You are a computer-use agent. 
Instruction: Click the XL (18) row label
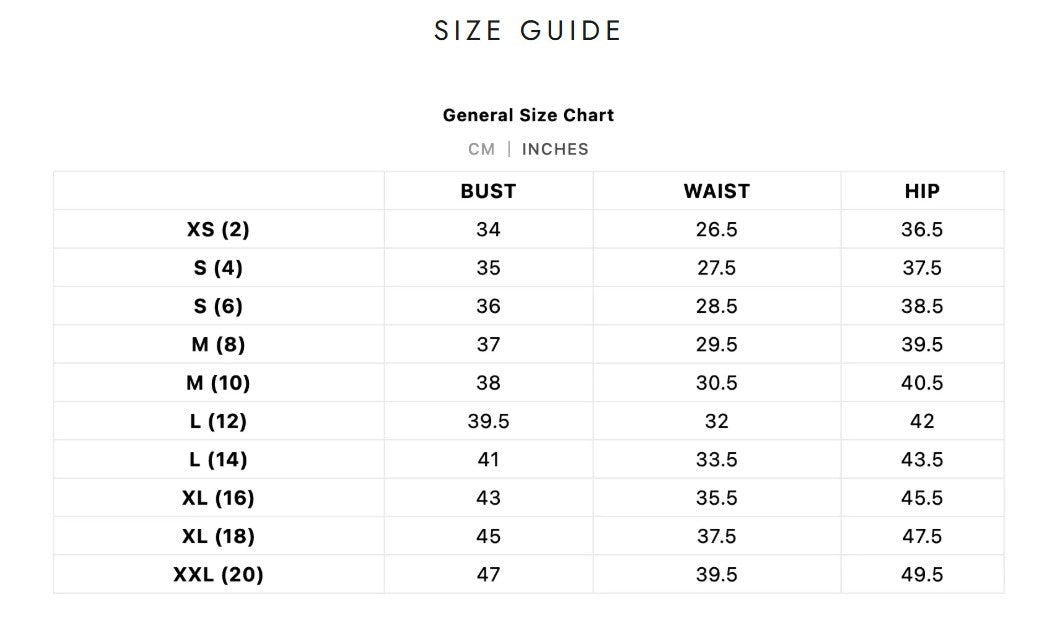click(x=218, y=536)
